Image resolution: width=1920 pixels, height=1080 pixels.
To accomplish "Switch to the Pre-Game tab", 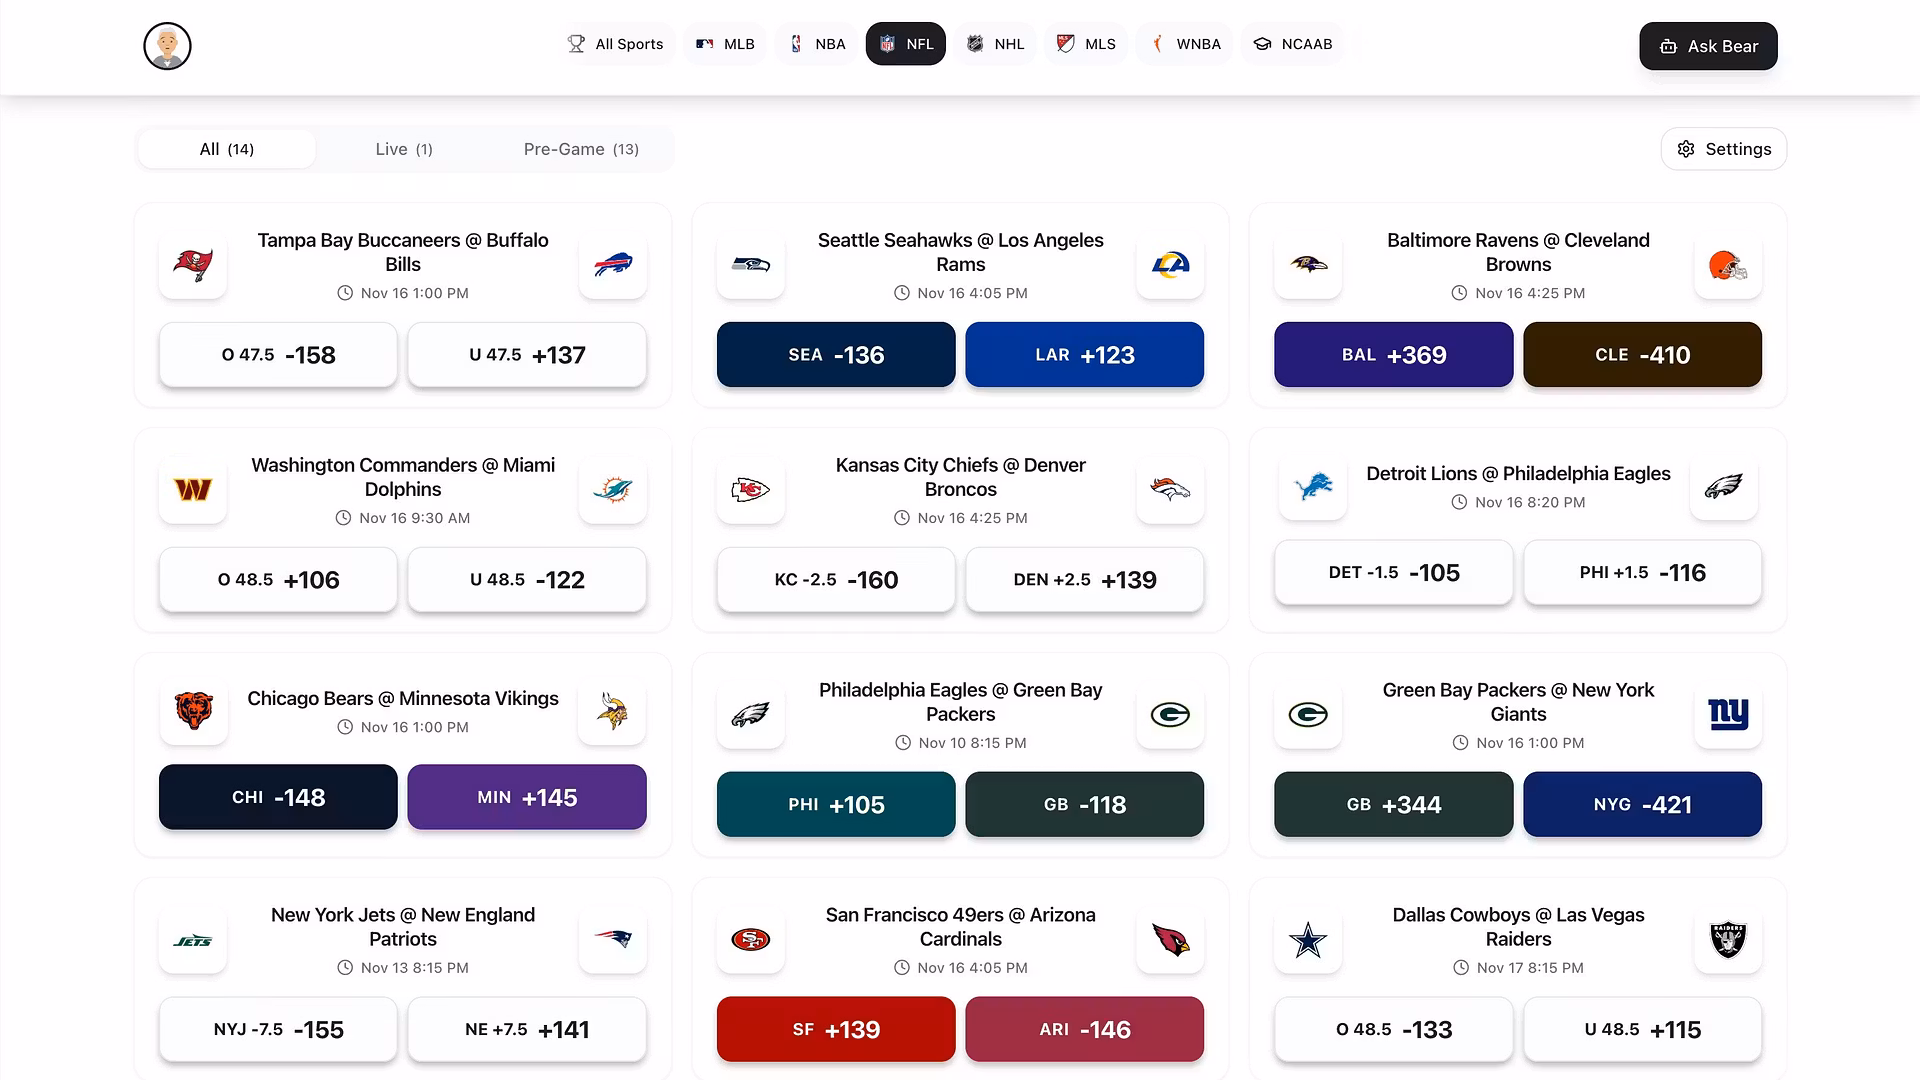I will (581, 149).
